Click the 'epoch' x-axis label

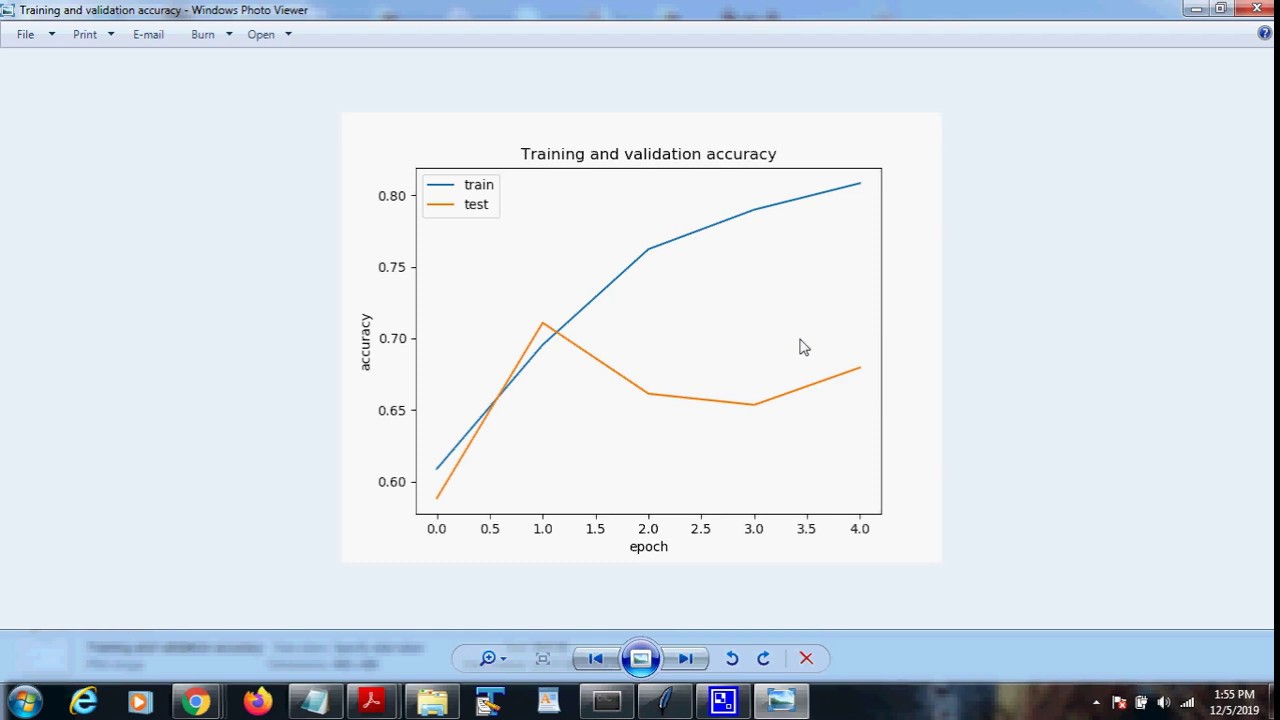(648, 547)
